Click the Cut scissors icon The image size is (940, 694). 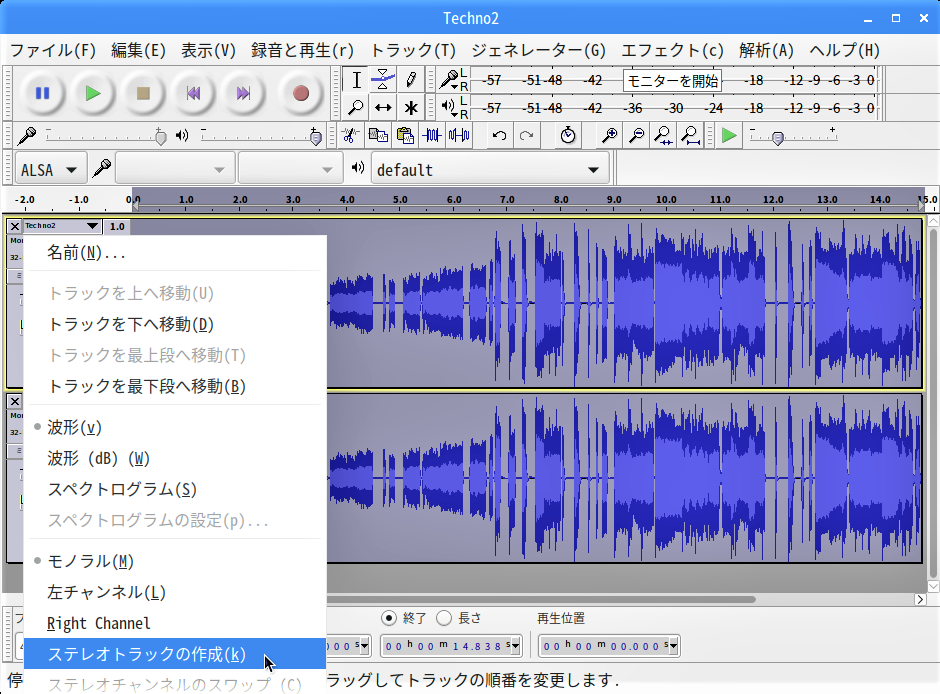pyautogui.click(x=350, y=135)
